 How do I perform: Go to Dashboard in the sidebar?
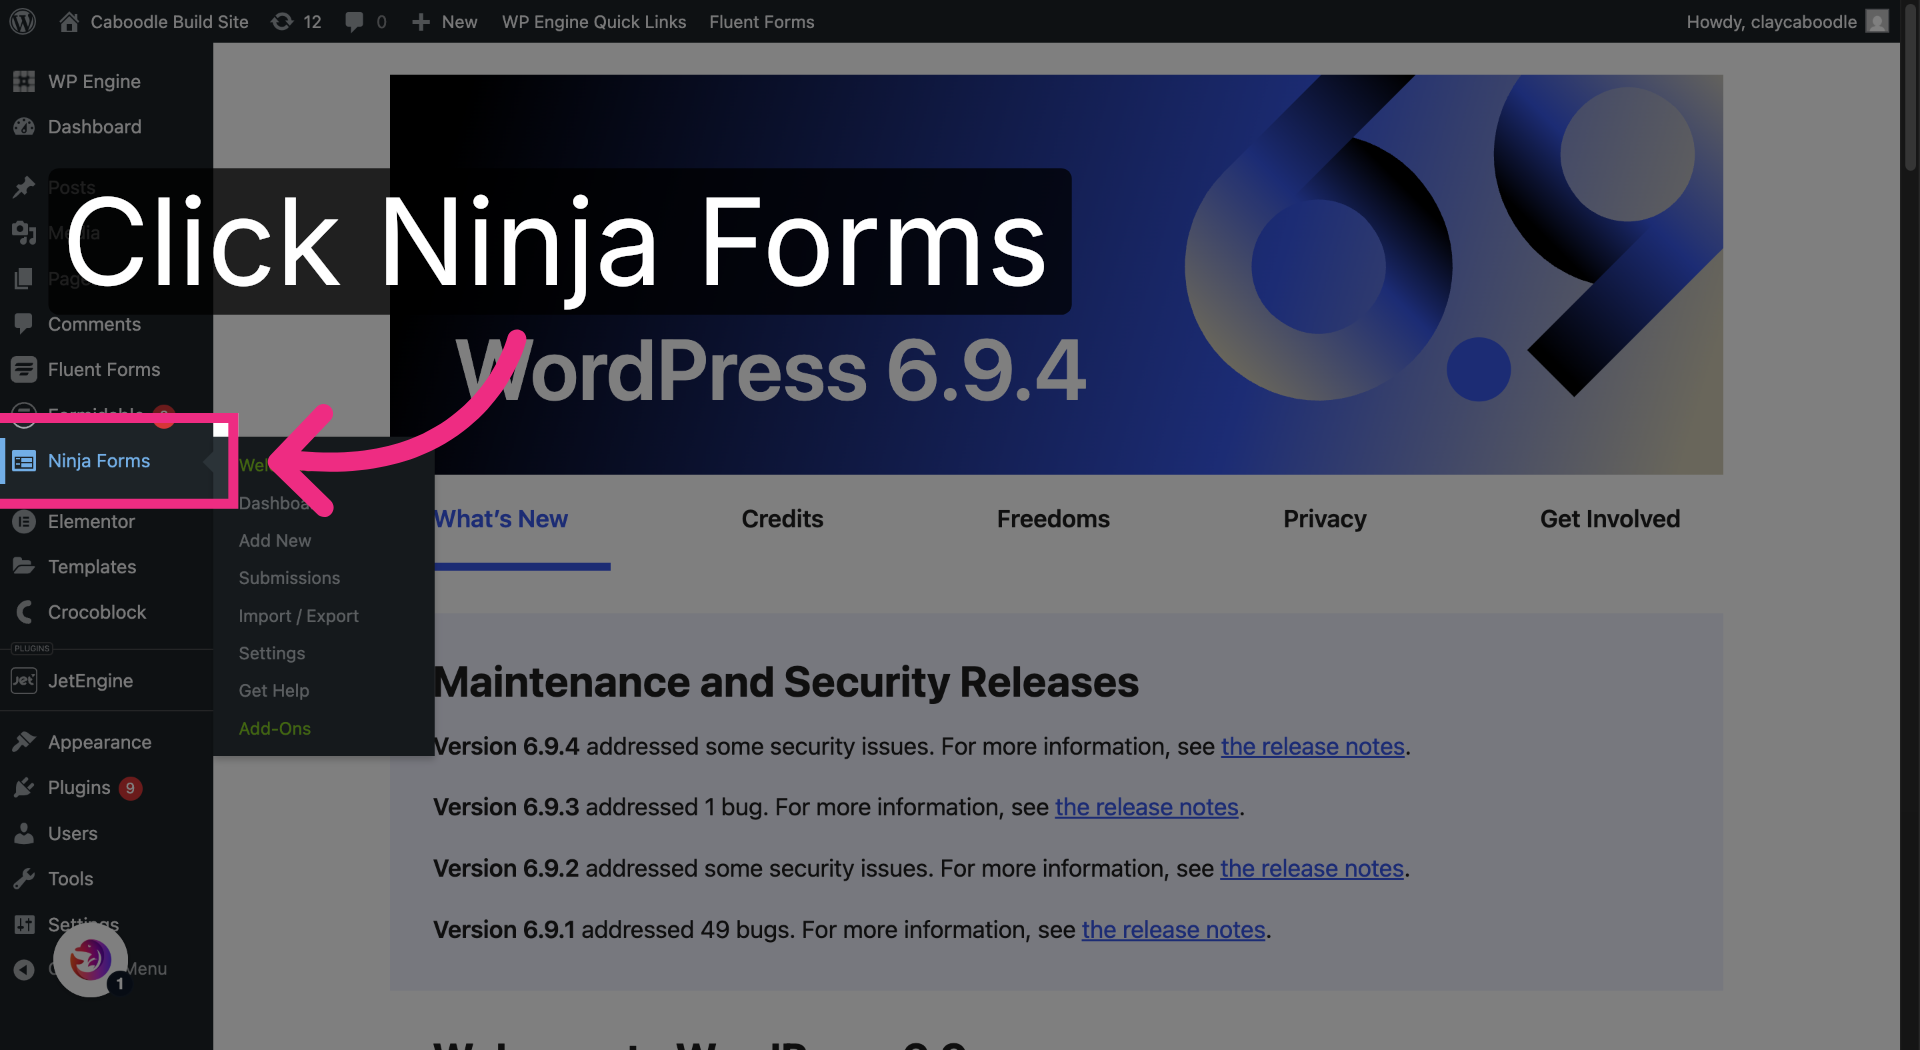coord(95,127)
